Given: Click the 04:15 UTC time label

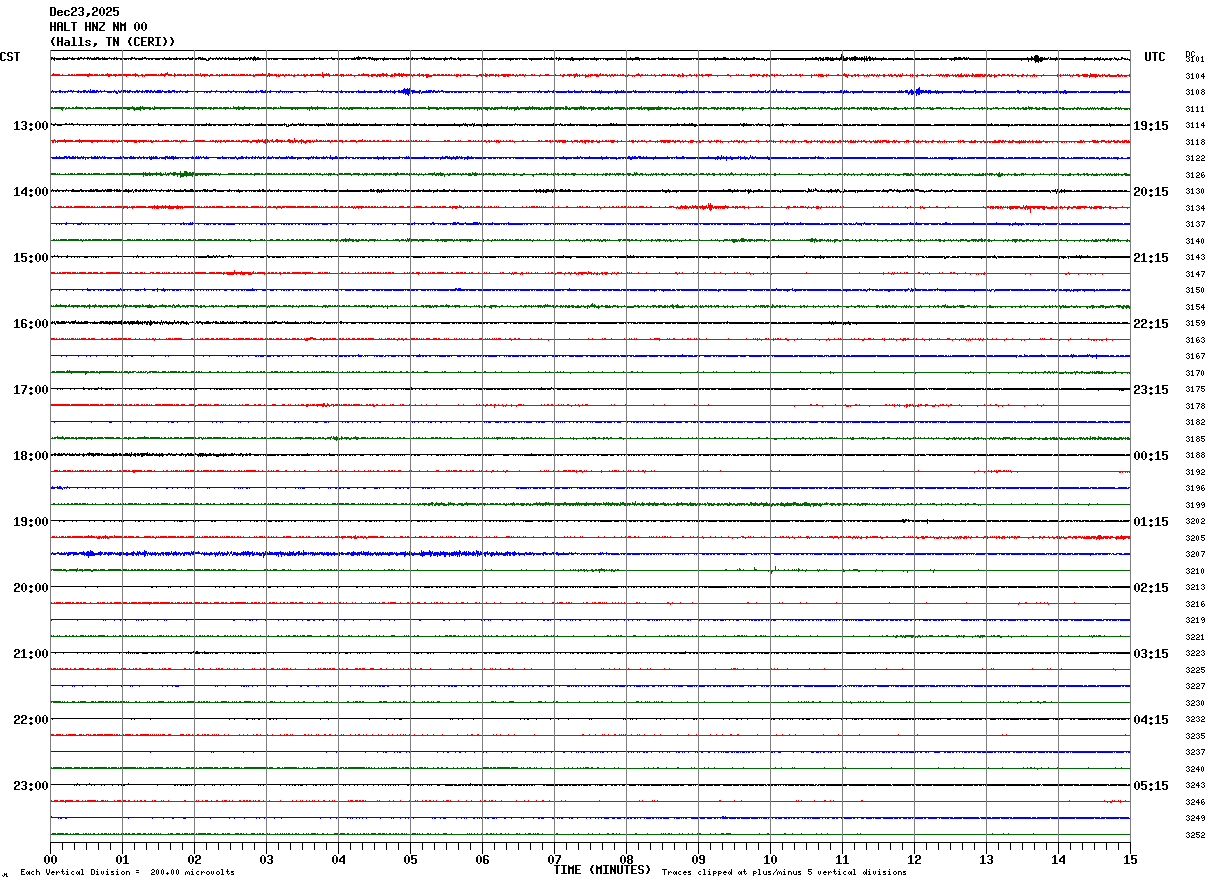Looking at the screenshot, I should click(1151, 720).
